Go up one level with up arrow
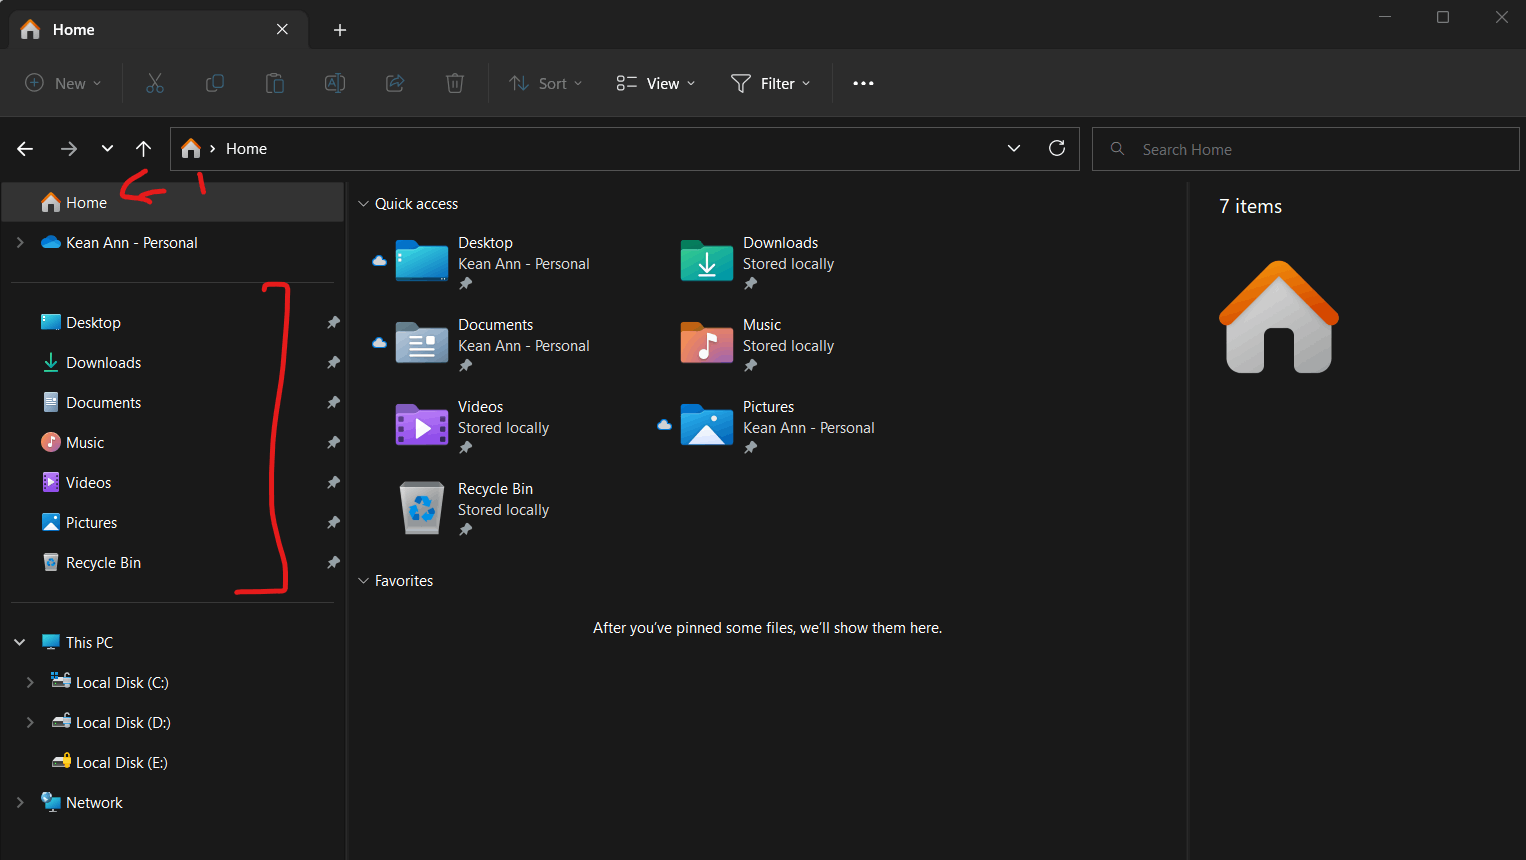Viewport: 1526px width, 860px height. (144, 149)
